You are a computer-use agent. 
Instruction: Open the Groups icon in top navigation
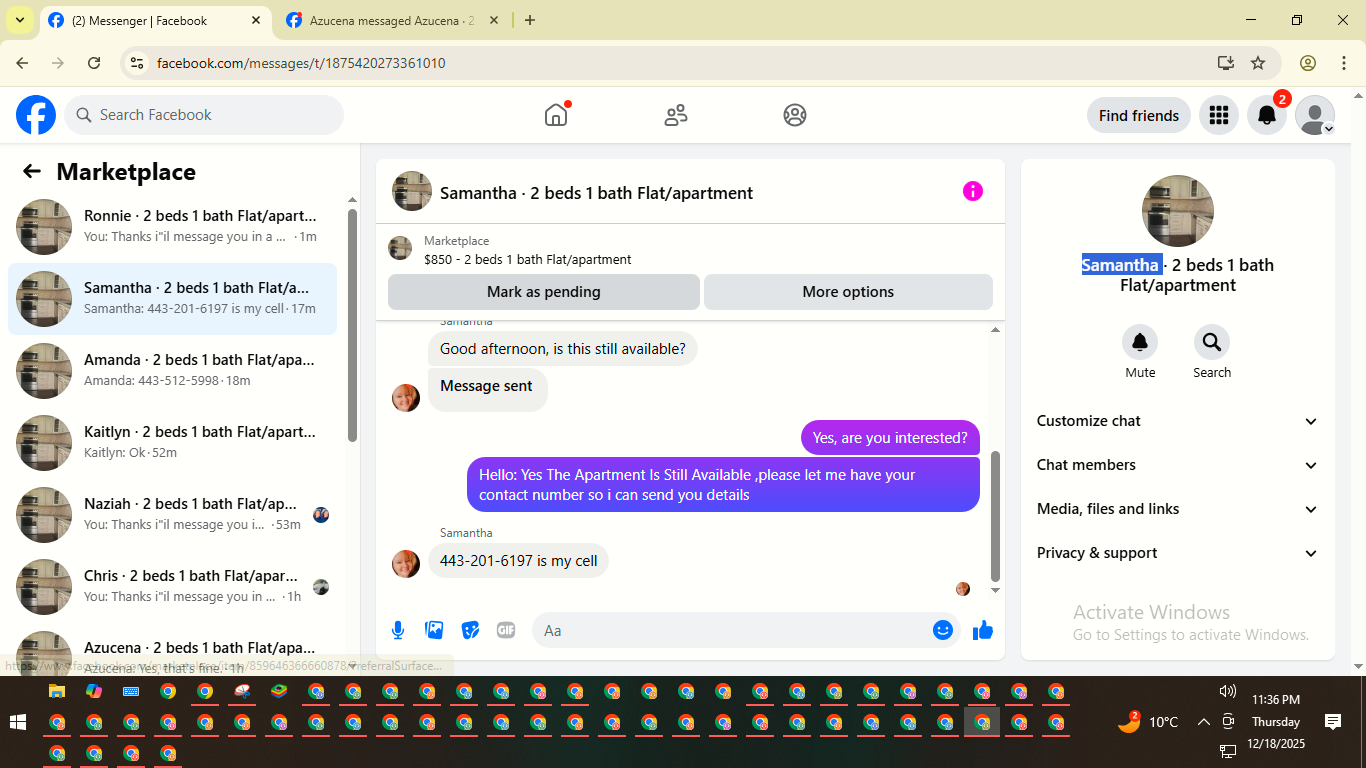click(x=795, y=115)
